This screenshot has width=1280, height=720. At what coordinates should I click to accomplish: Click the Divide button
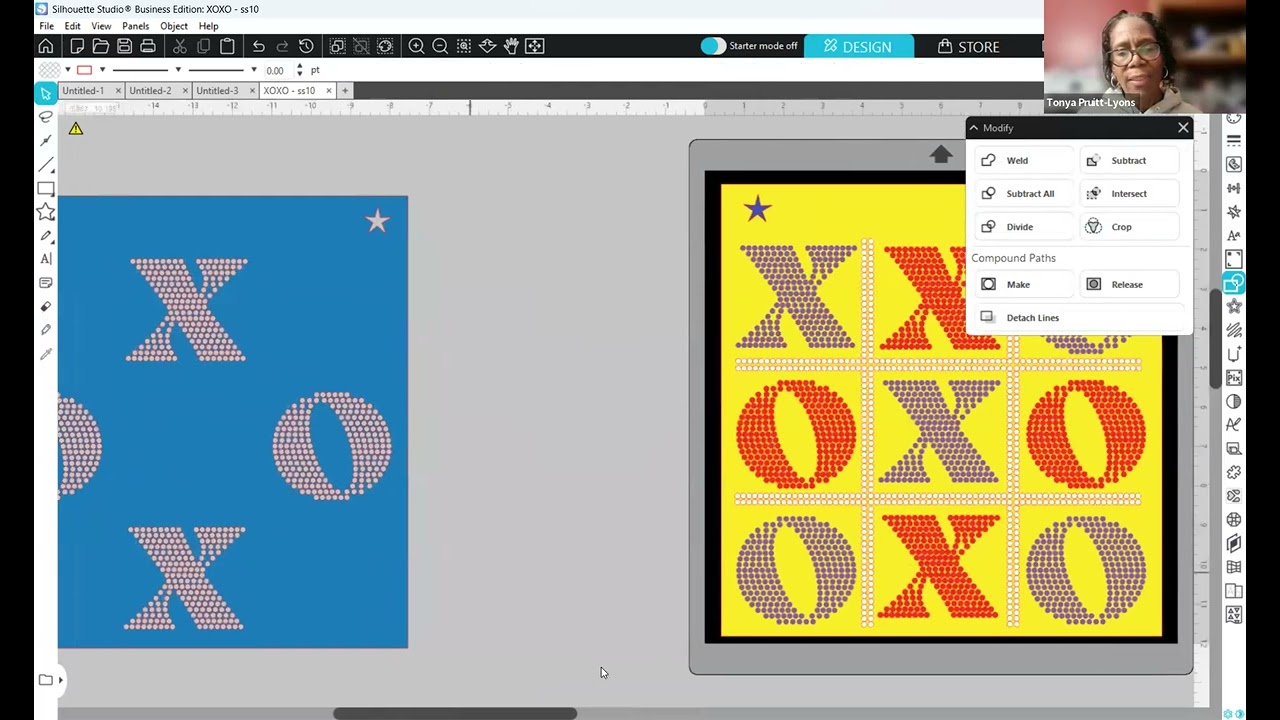1023,227
